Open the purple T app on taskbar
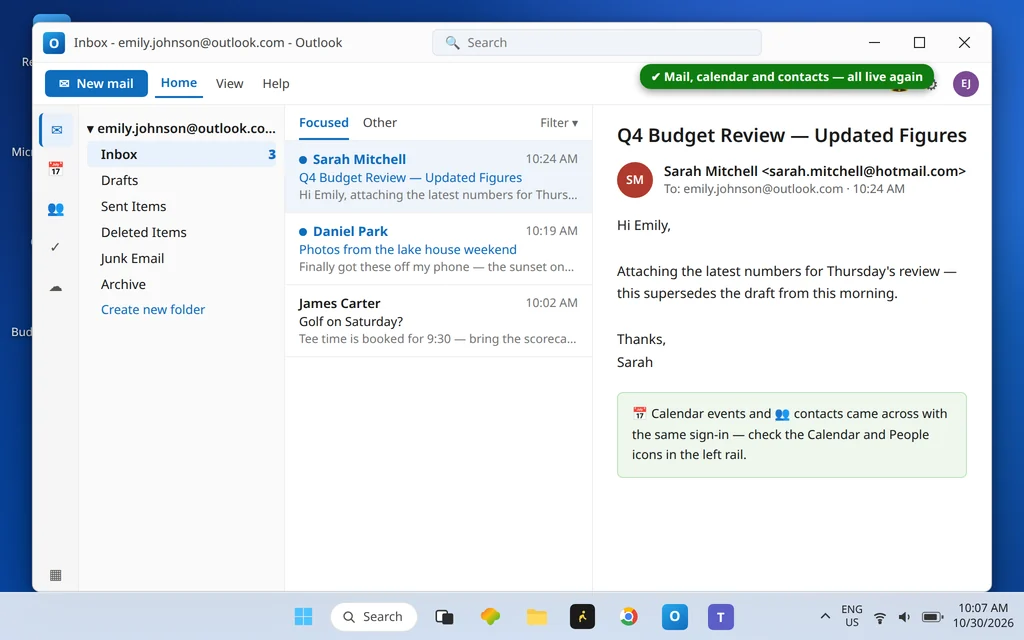Viewport: 1024px width, 640px height. click(720, 616)
